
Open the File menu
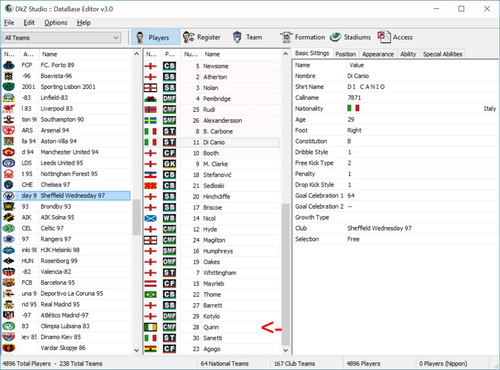tap(9, 23)
